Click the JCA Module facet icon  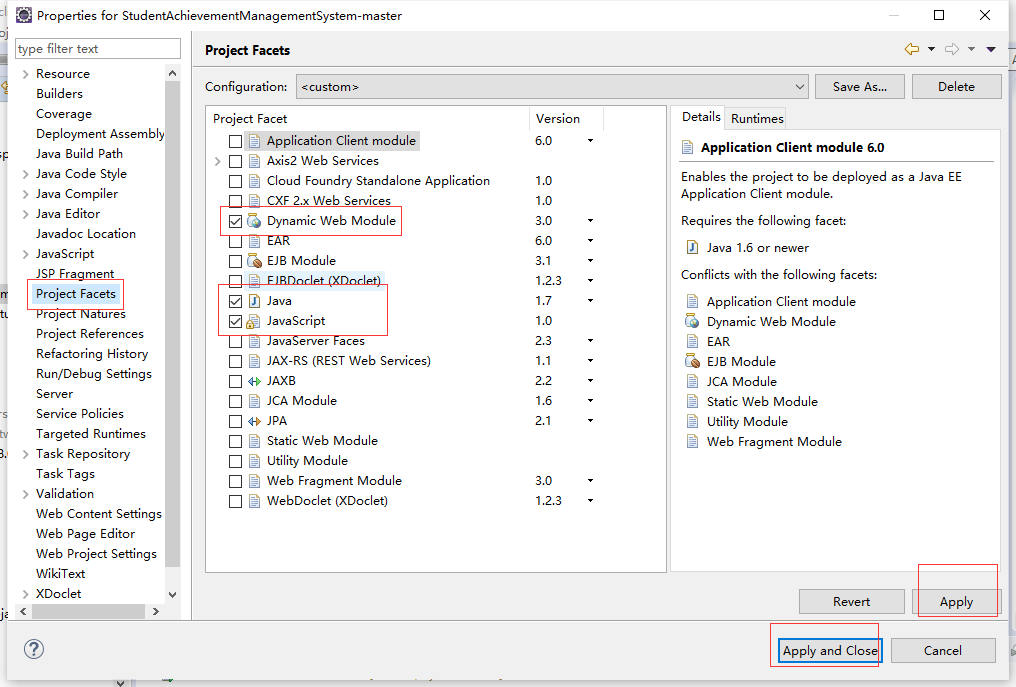pyautogui.click(x=255, y=401)
